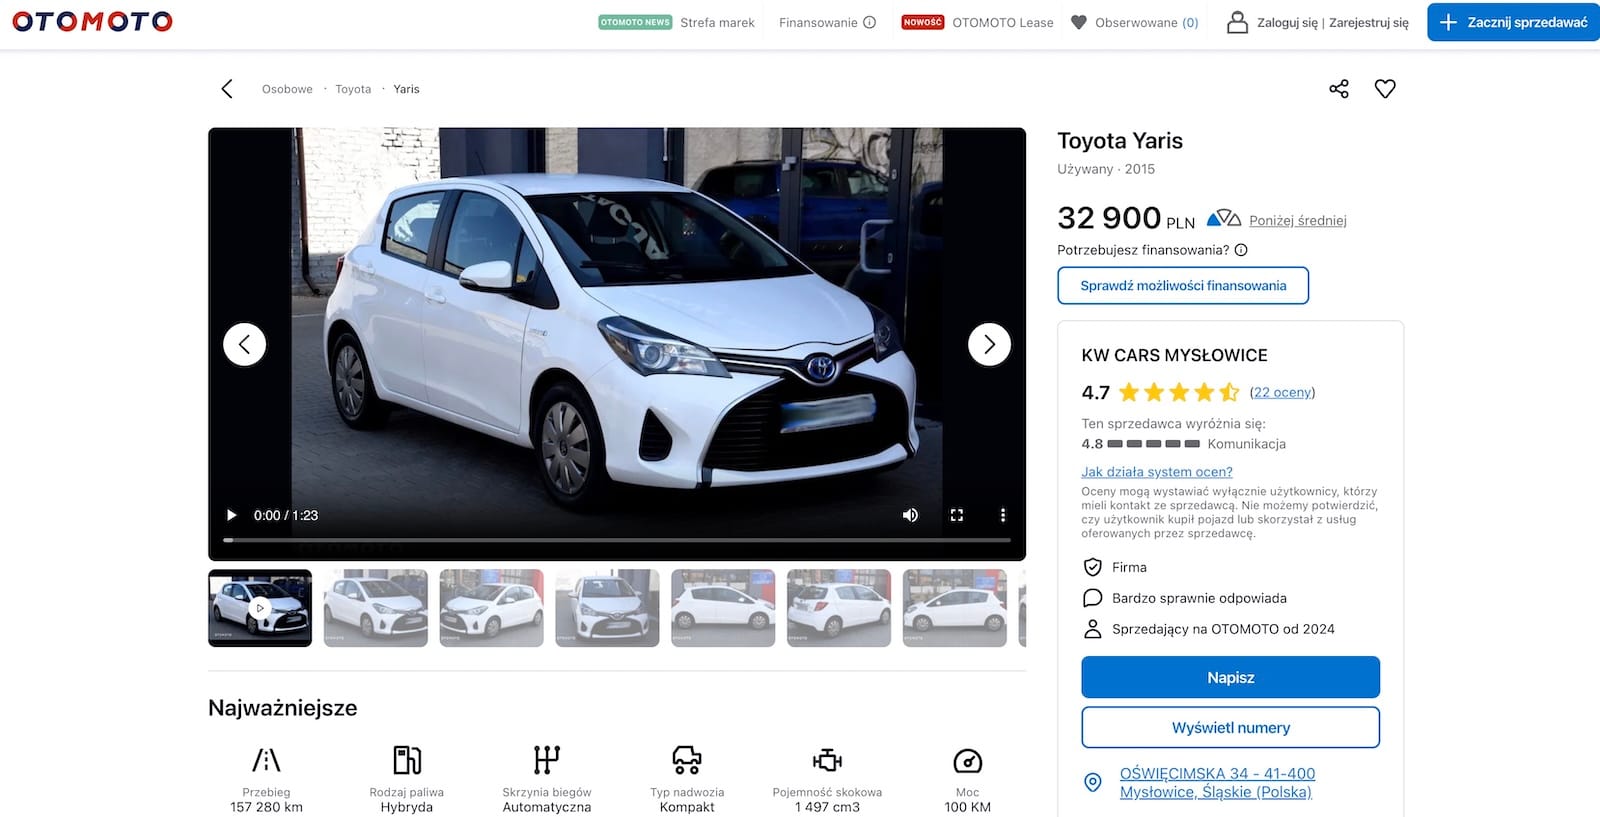Click the Skrzynia biegów gearbox icon
Screen dimensions: 1600x817
pyautogui.click(x=547, y=761)
